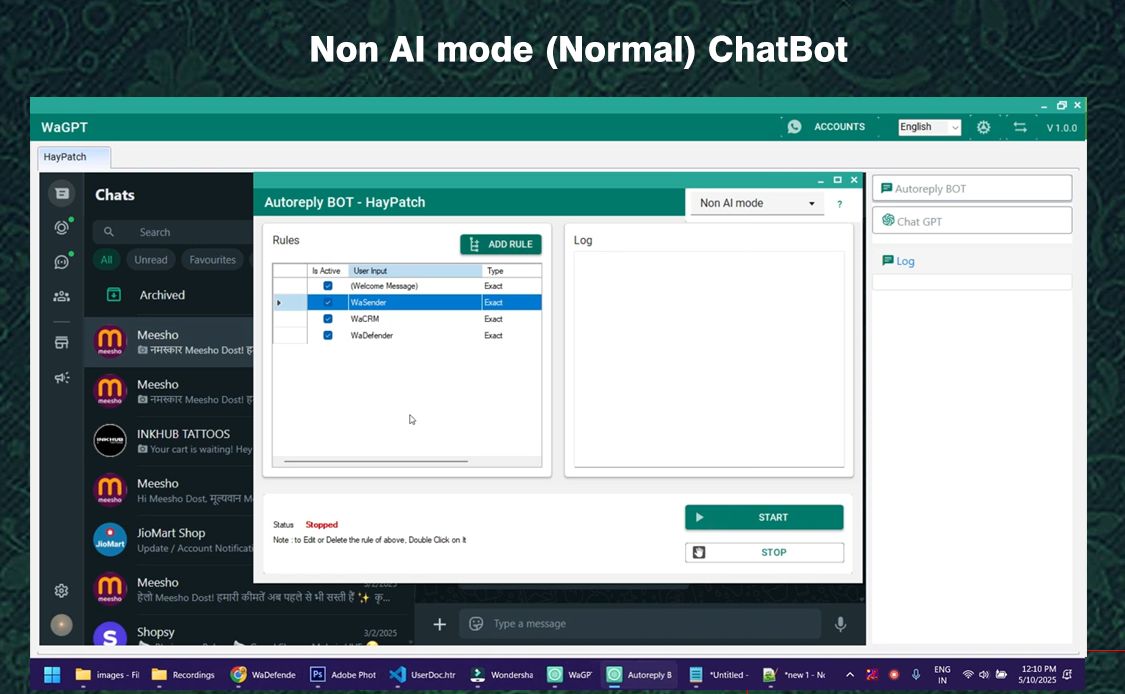Open the Communities icon in sidebar

click(62, 296)
